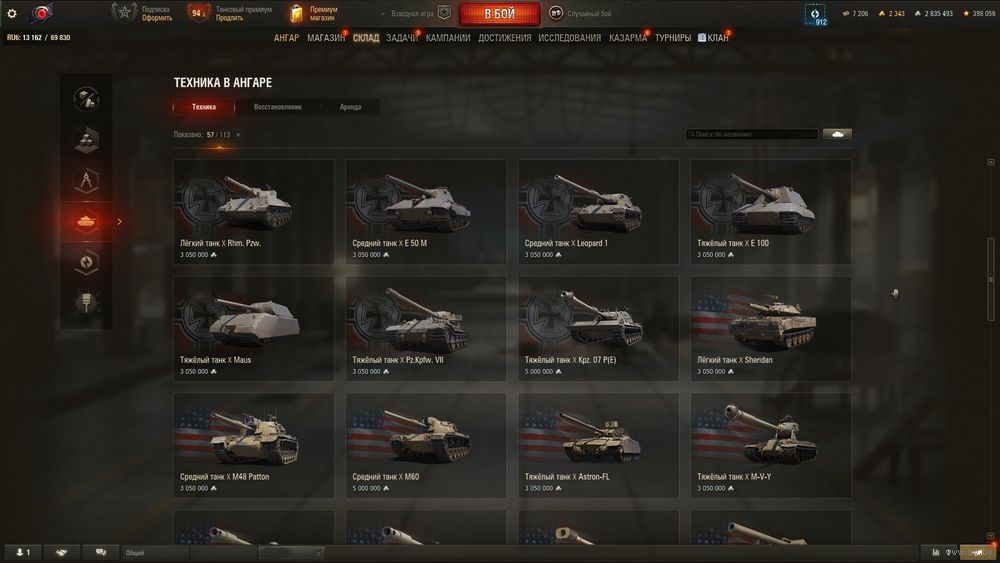Click the blue 912 currency exchange icon
1000x563 pixels.
815,15
